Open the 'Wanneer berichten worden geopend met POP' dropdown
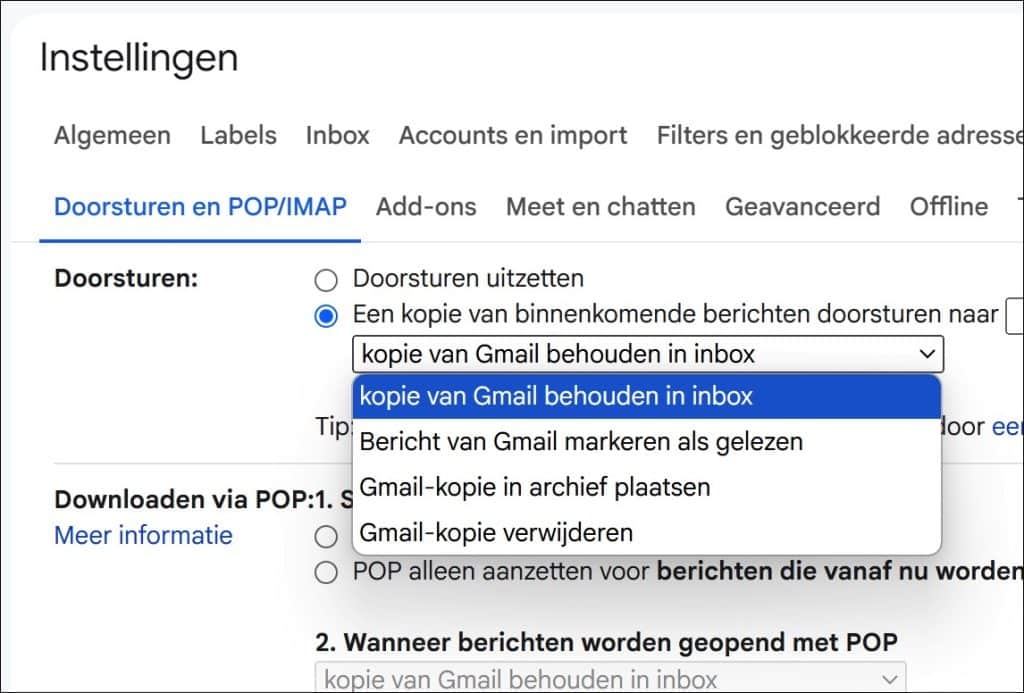 coord(611,679)
